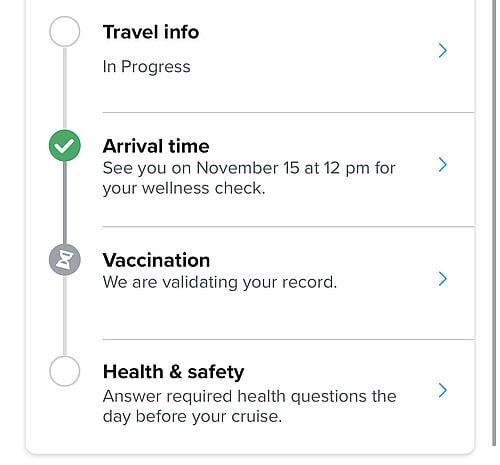The width and height of the screenshot is (500, 465).
Task: Expand the Vaccination row chevron
Action: click(x=442, y=279)
